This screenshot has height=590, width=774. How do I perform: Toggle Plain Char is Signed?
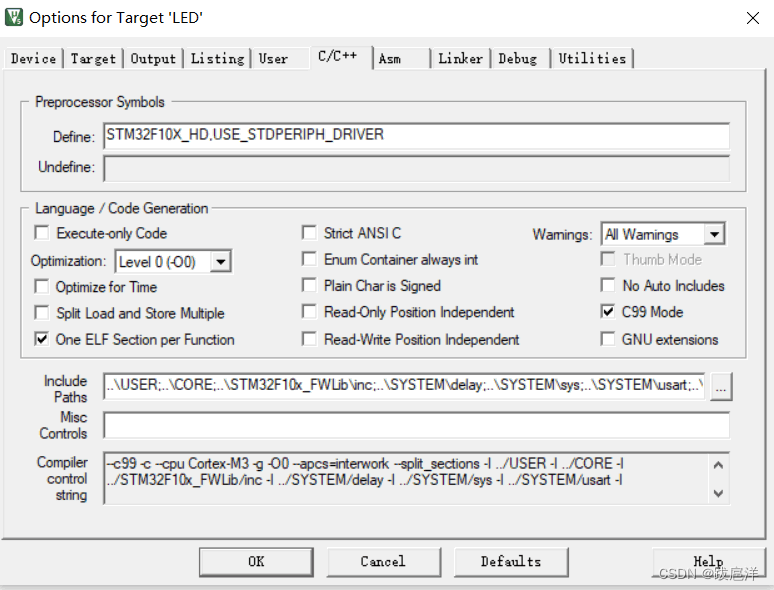click(309, 285)
